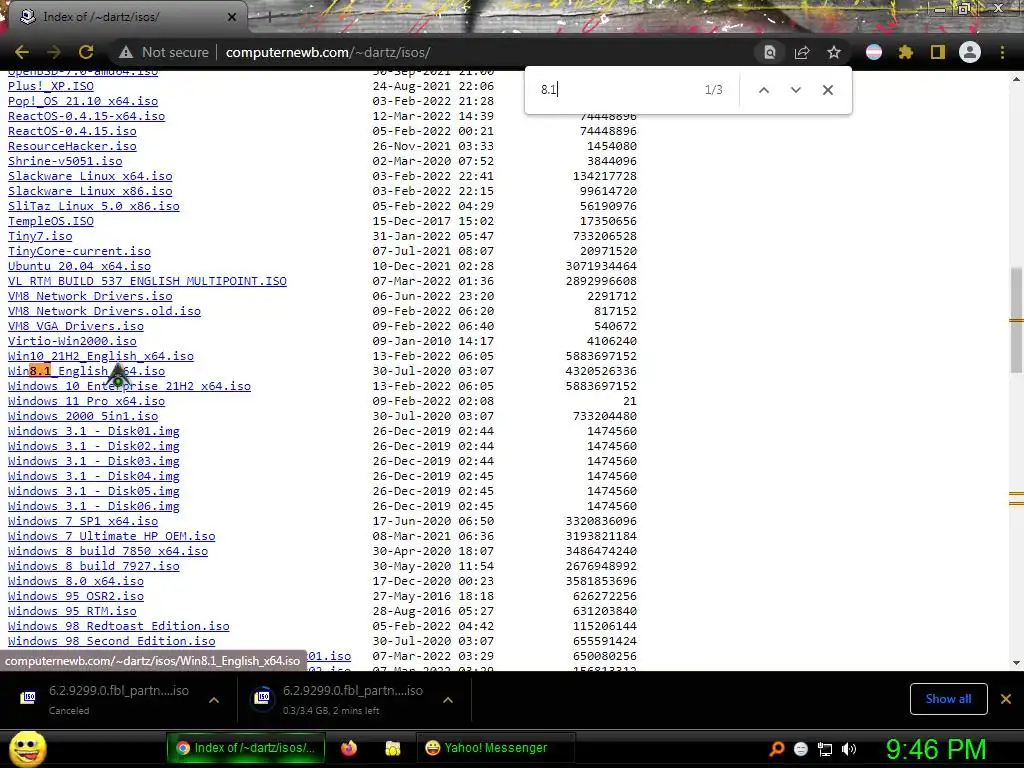Open the search-by-image lens icon in address bar
Screen dimensions: 1024x768
[x=770, y=52]
